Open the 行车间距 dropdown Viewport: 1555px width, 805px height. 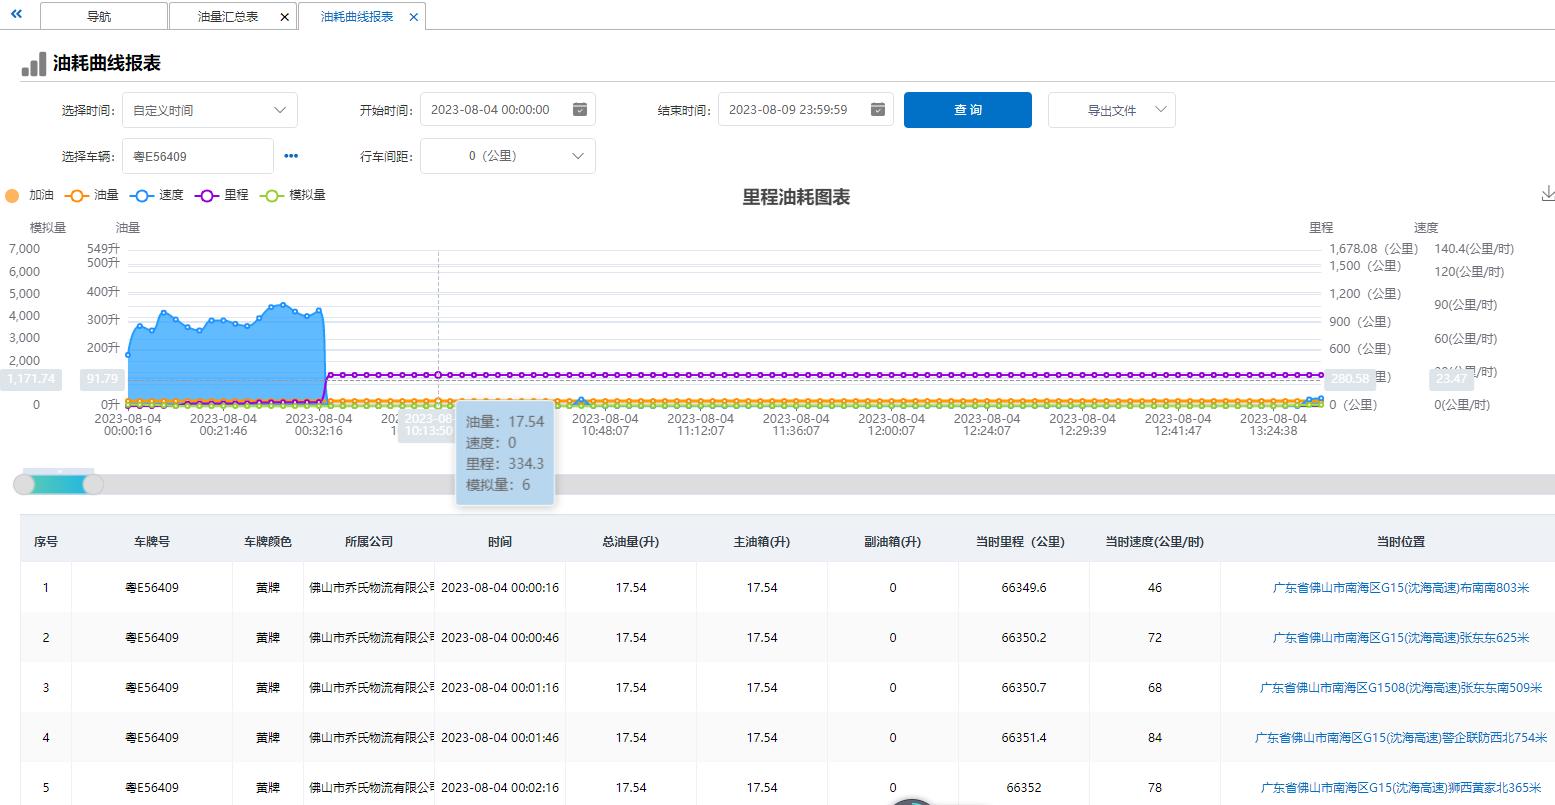click(x=507, y=156)
